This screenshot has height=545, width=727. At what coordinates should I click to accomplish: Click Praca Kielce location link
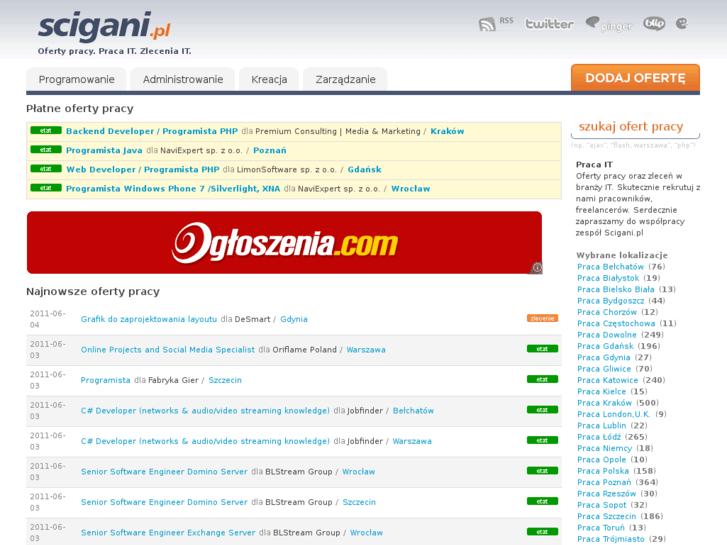pyautogui.click(x=601, y=392)
